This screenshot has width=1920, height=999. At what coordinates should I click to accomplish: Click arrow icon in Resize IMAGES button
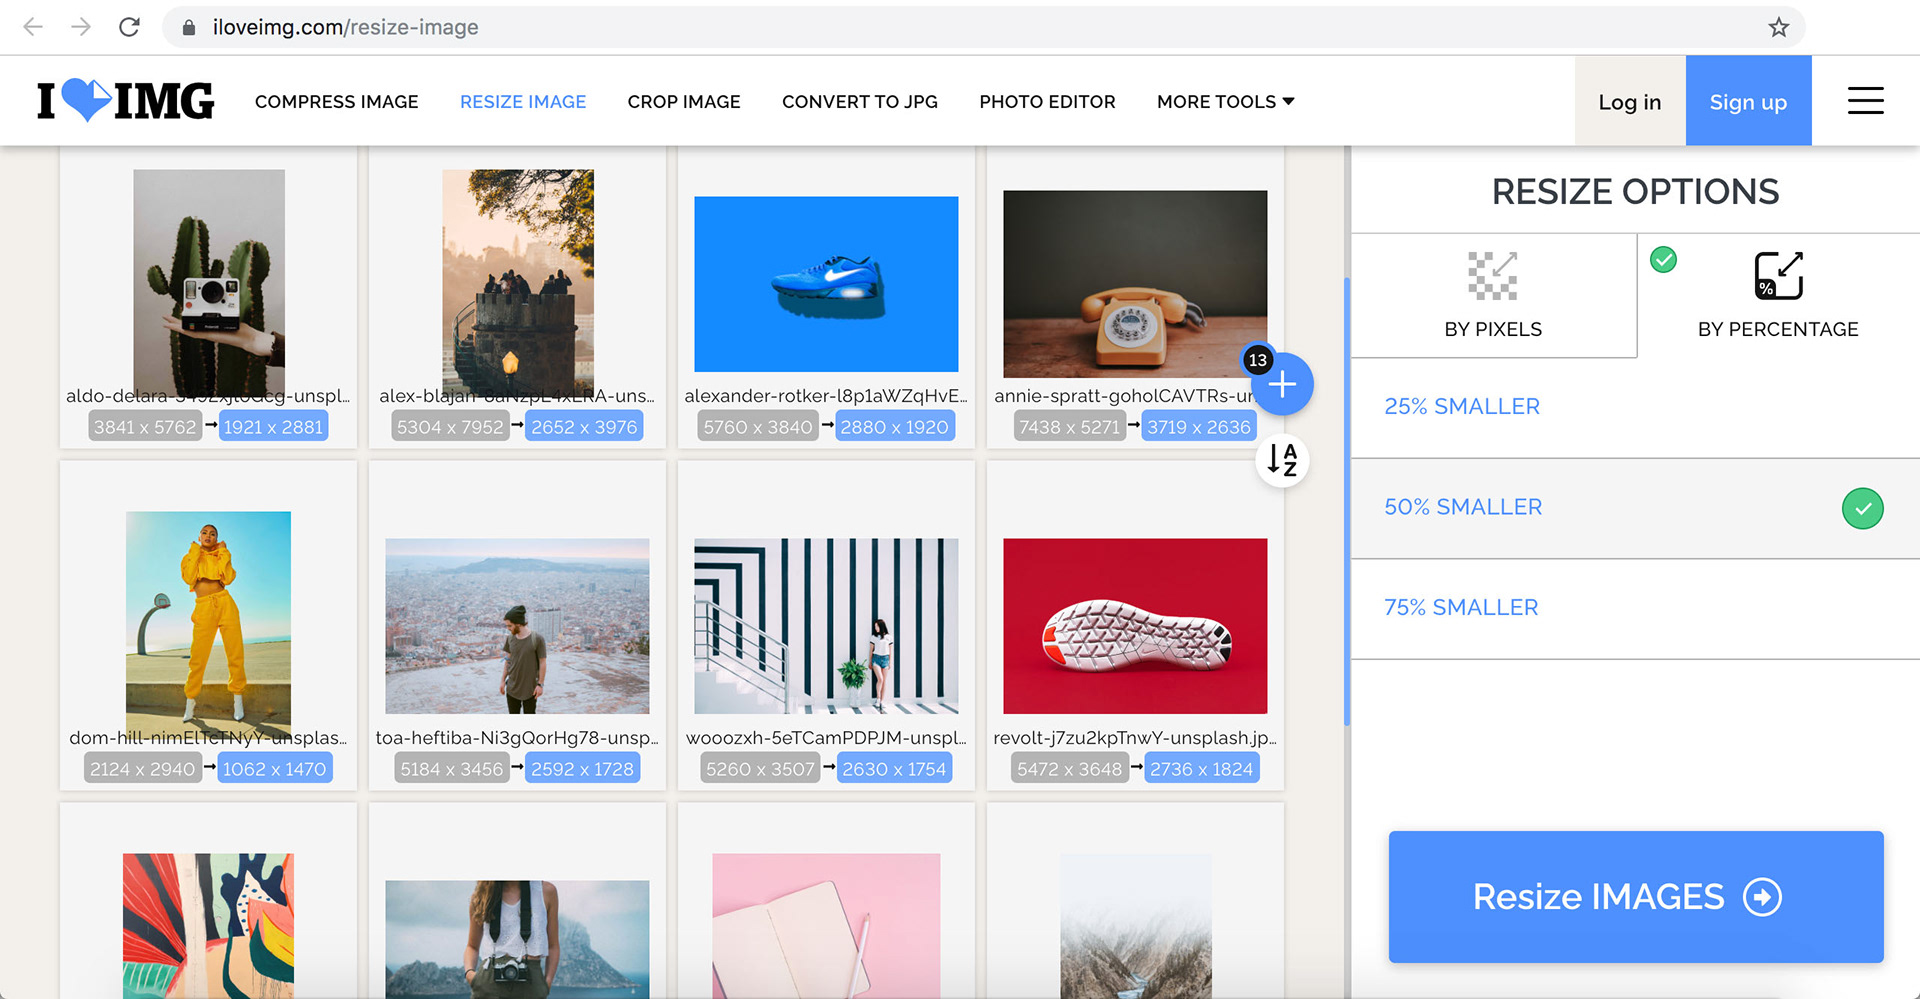[1762, 896]
